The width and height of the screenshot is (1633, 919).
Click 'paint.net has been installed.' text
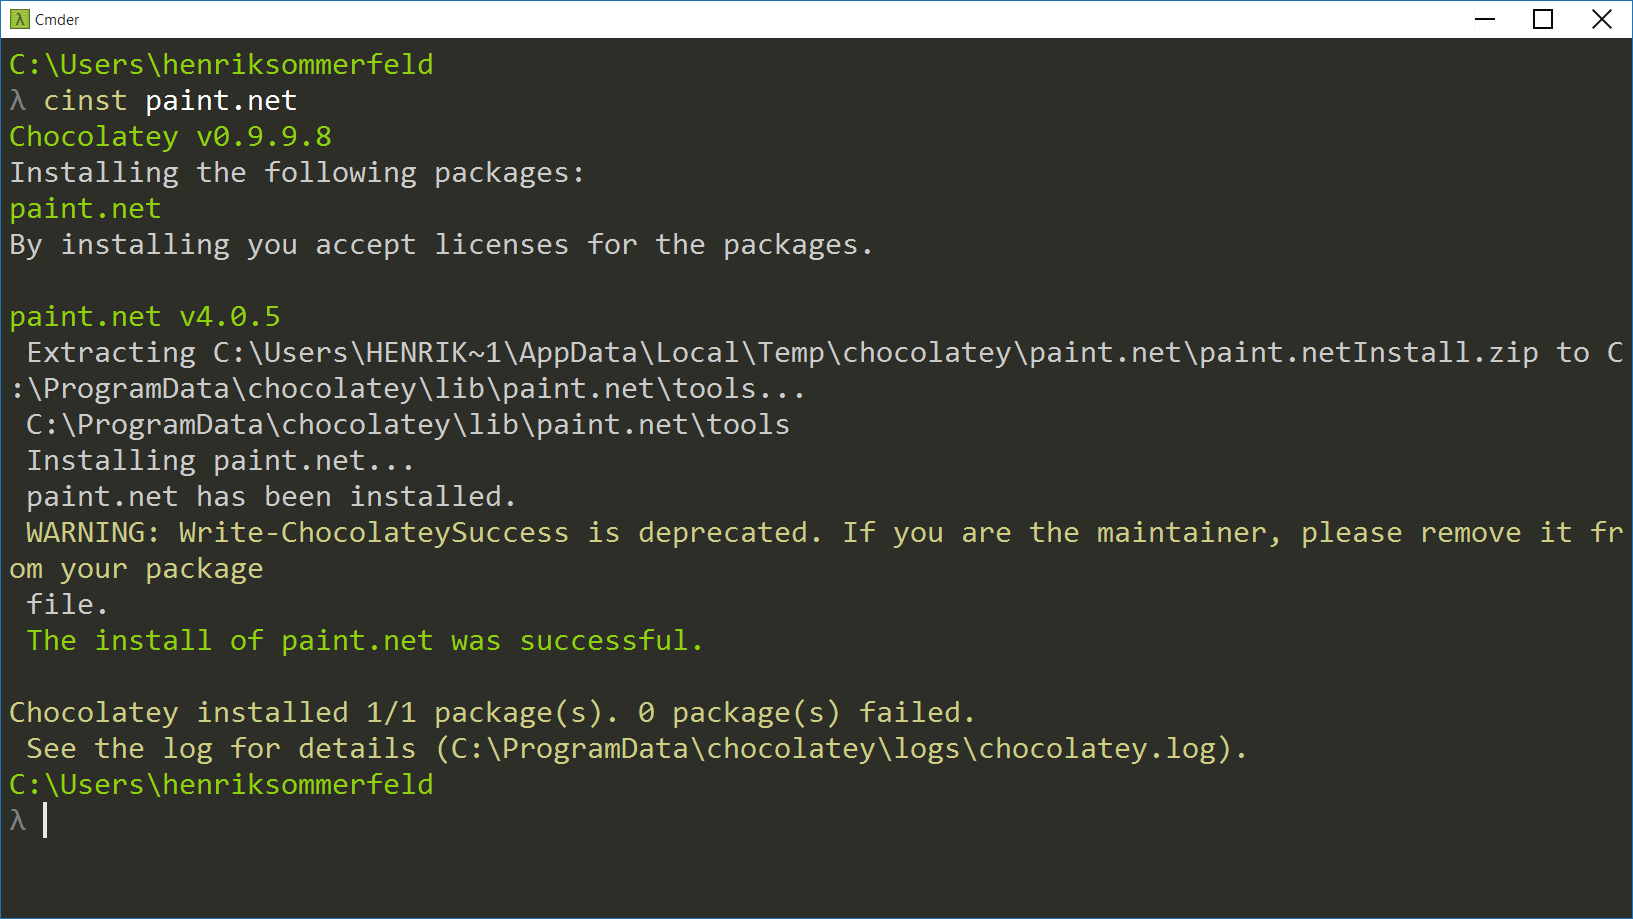271,497
